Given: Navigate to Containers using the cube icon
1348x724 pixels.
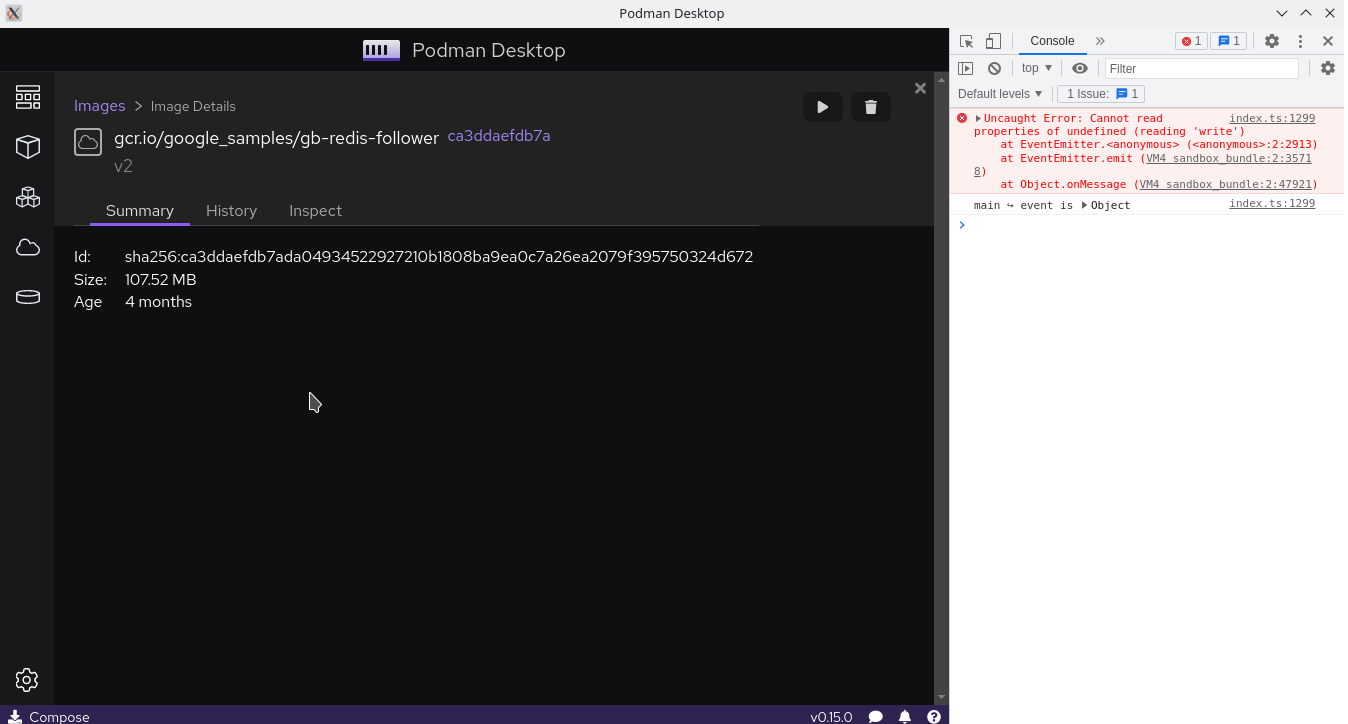Looking at the screenshot, I should click(x=27, y=146).
